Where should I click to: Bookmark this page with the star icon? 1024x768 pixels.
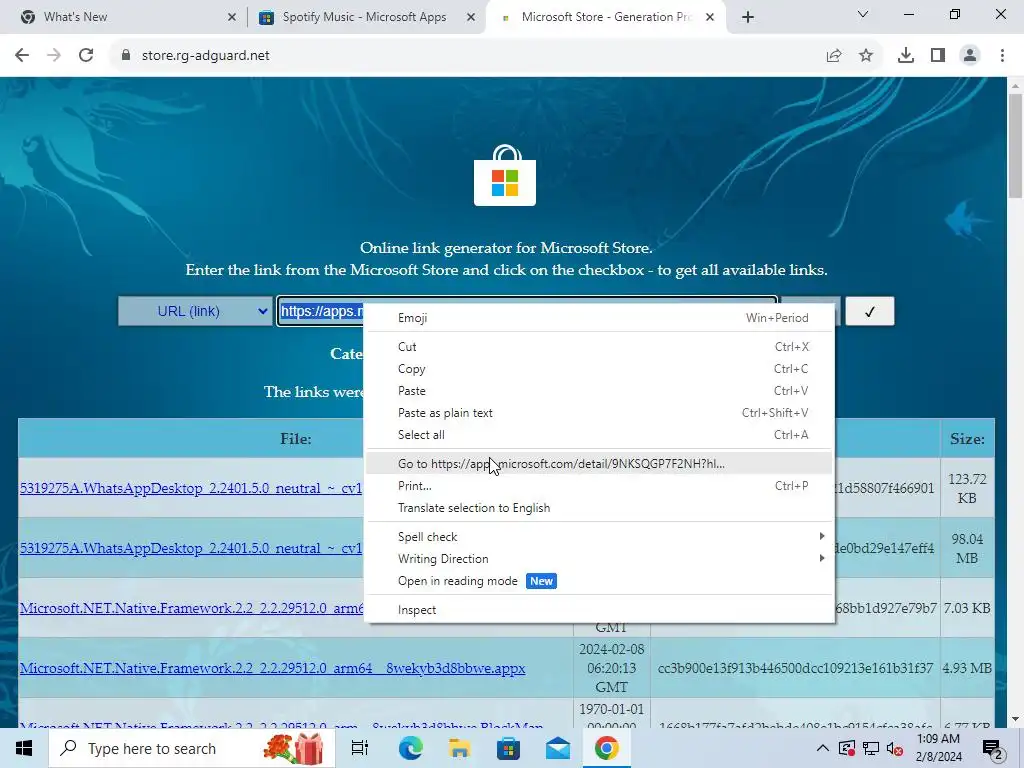point(866,56)
